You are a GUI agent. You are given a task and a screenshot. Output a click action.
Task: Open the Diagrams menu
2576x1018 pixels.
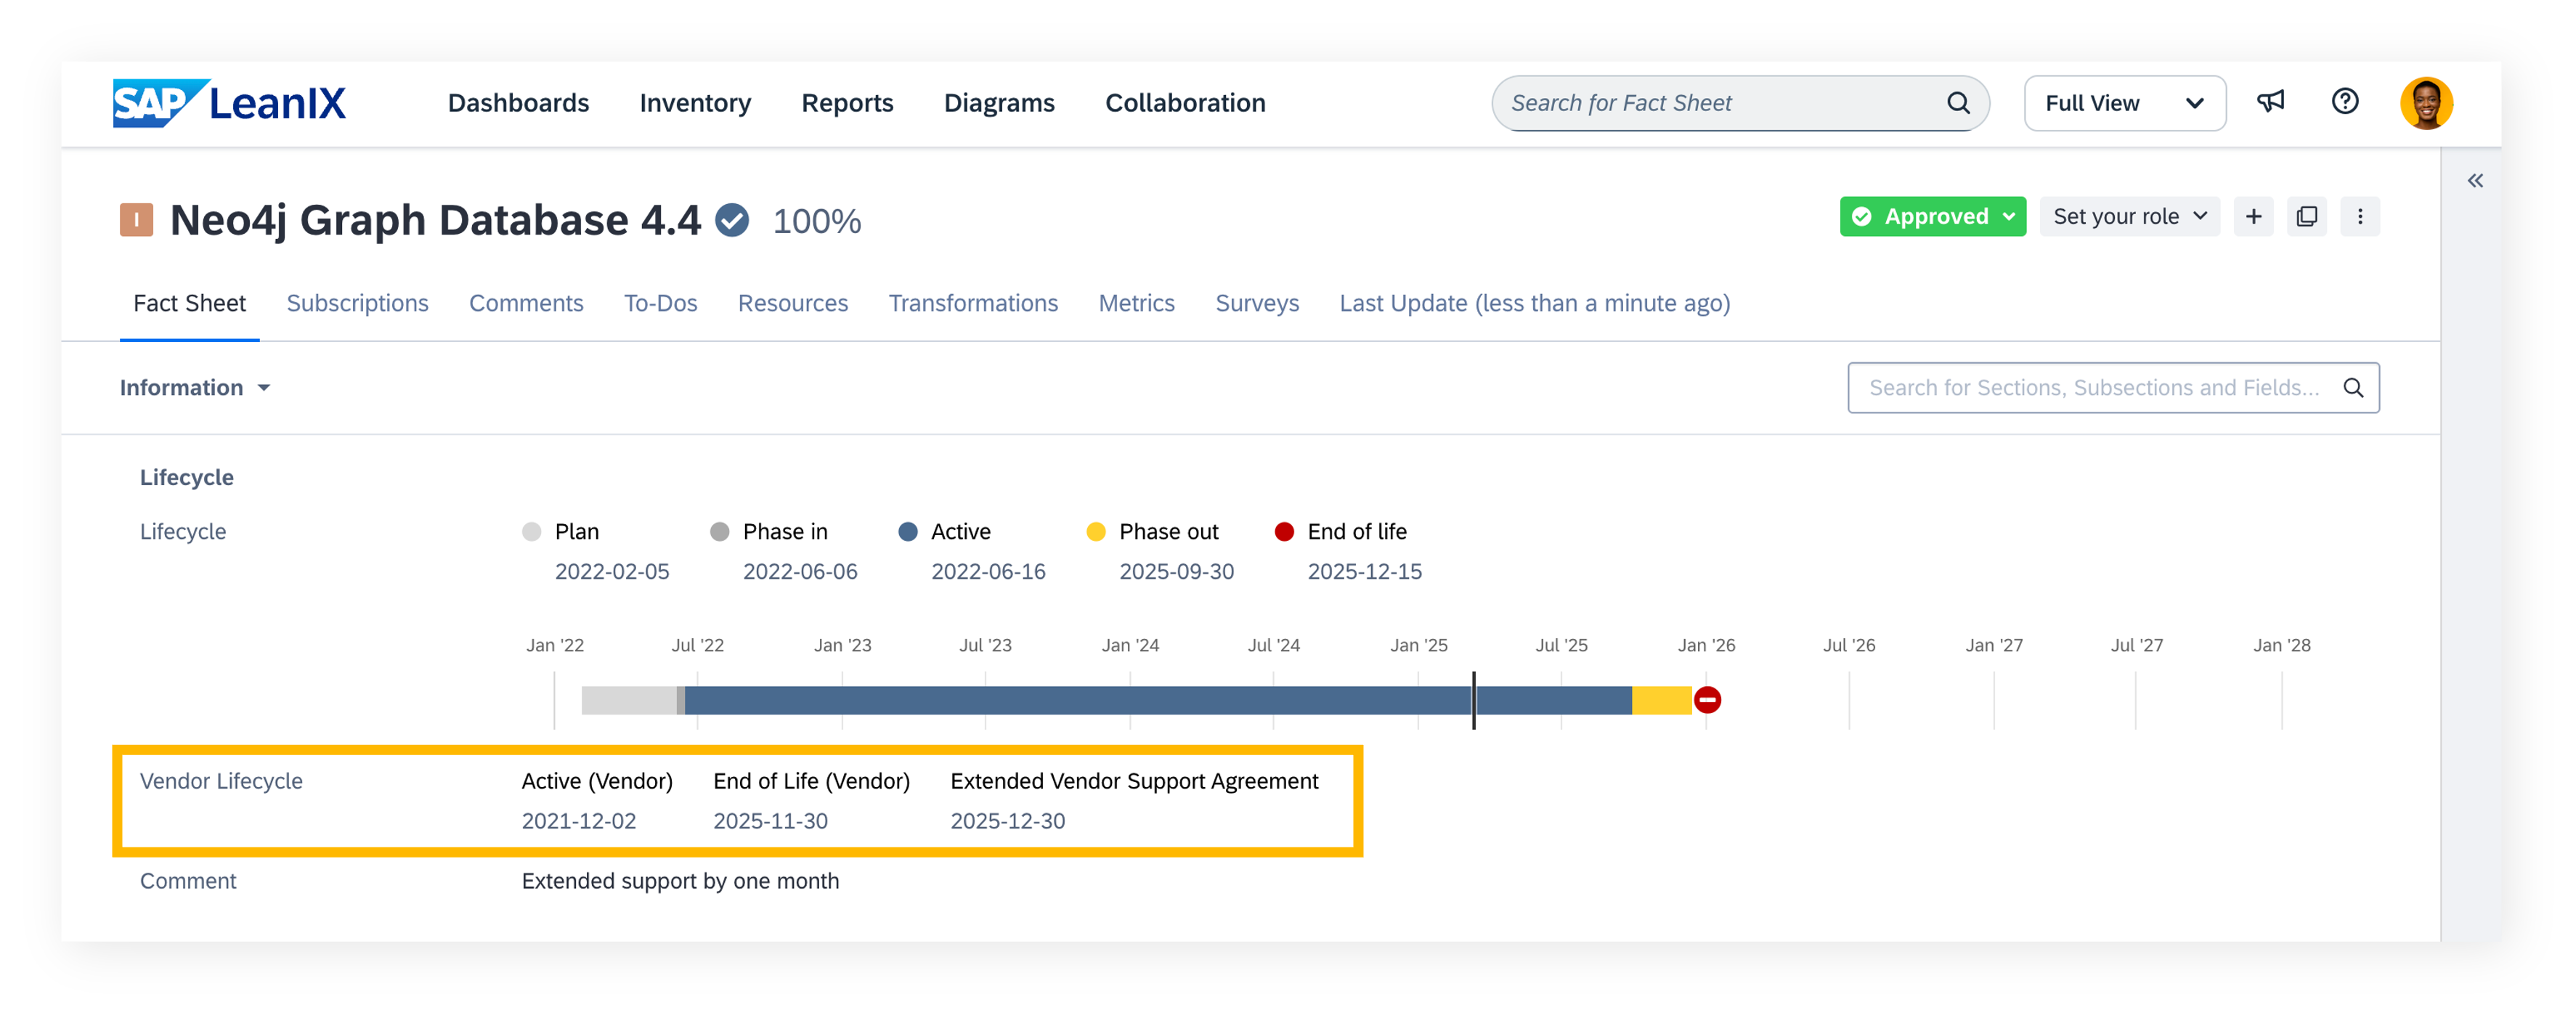pyautogui.click(x=999, y=103)
